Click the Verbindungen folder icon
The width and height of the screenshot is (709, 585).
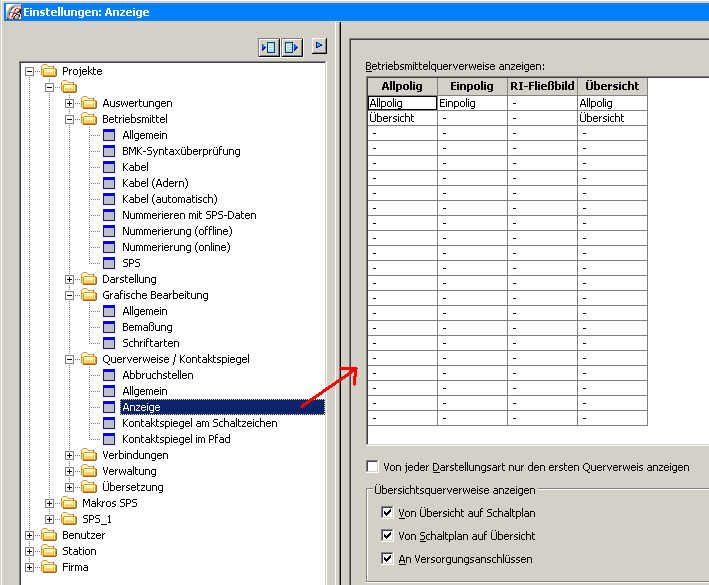(x=89, y=455)
